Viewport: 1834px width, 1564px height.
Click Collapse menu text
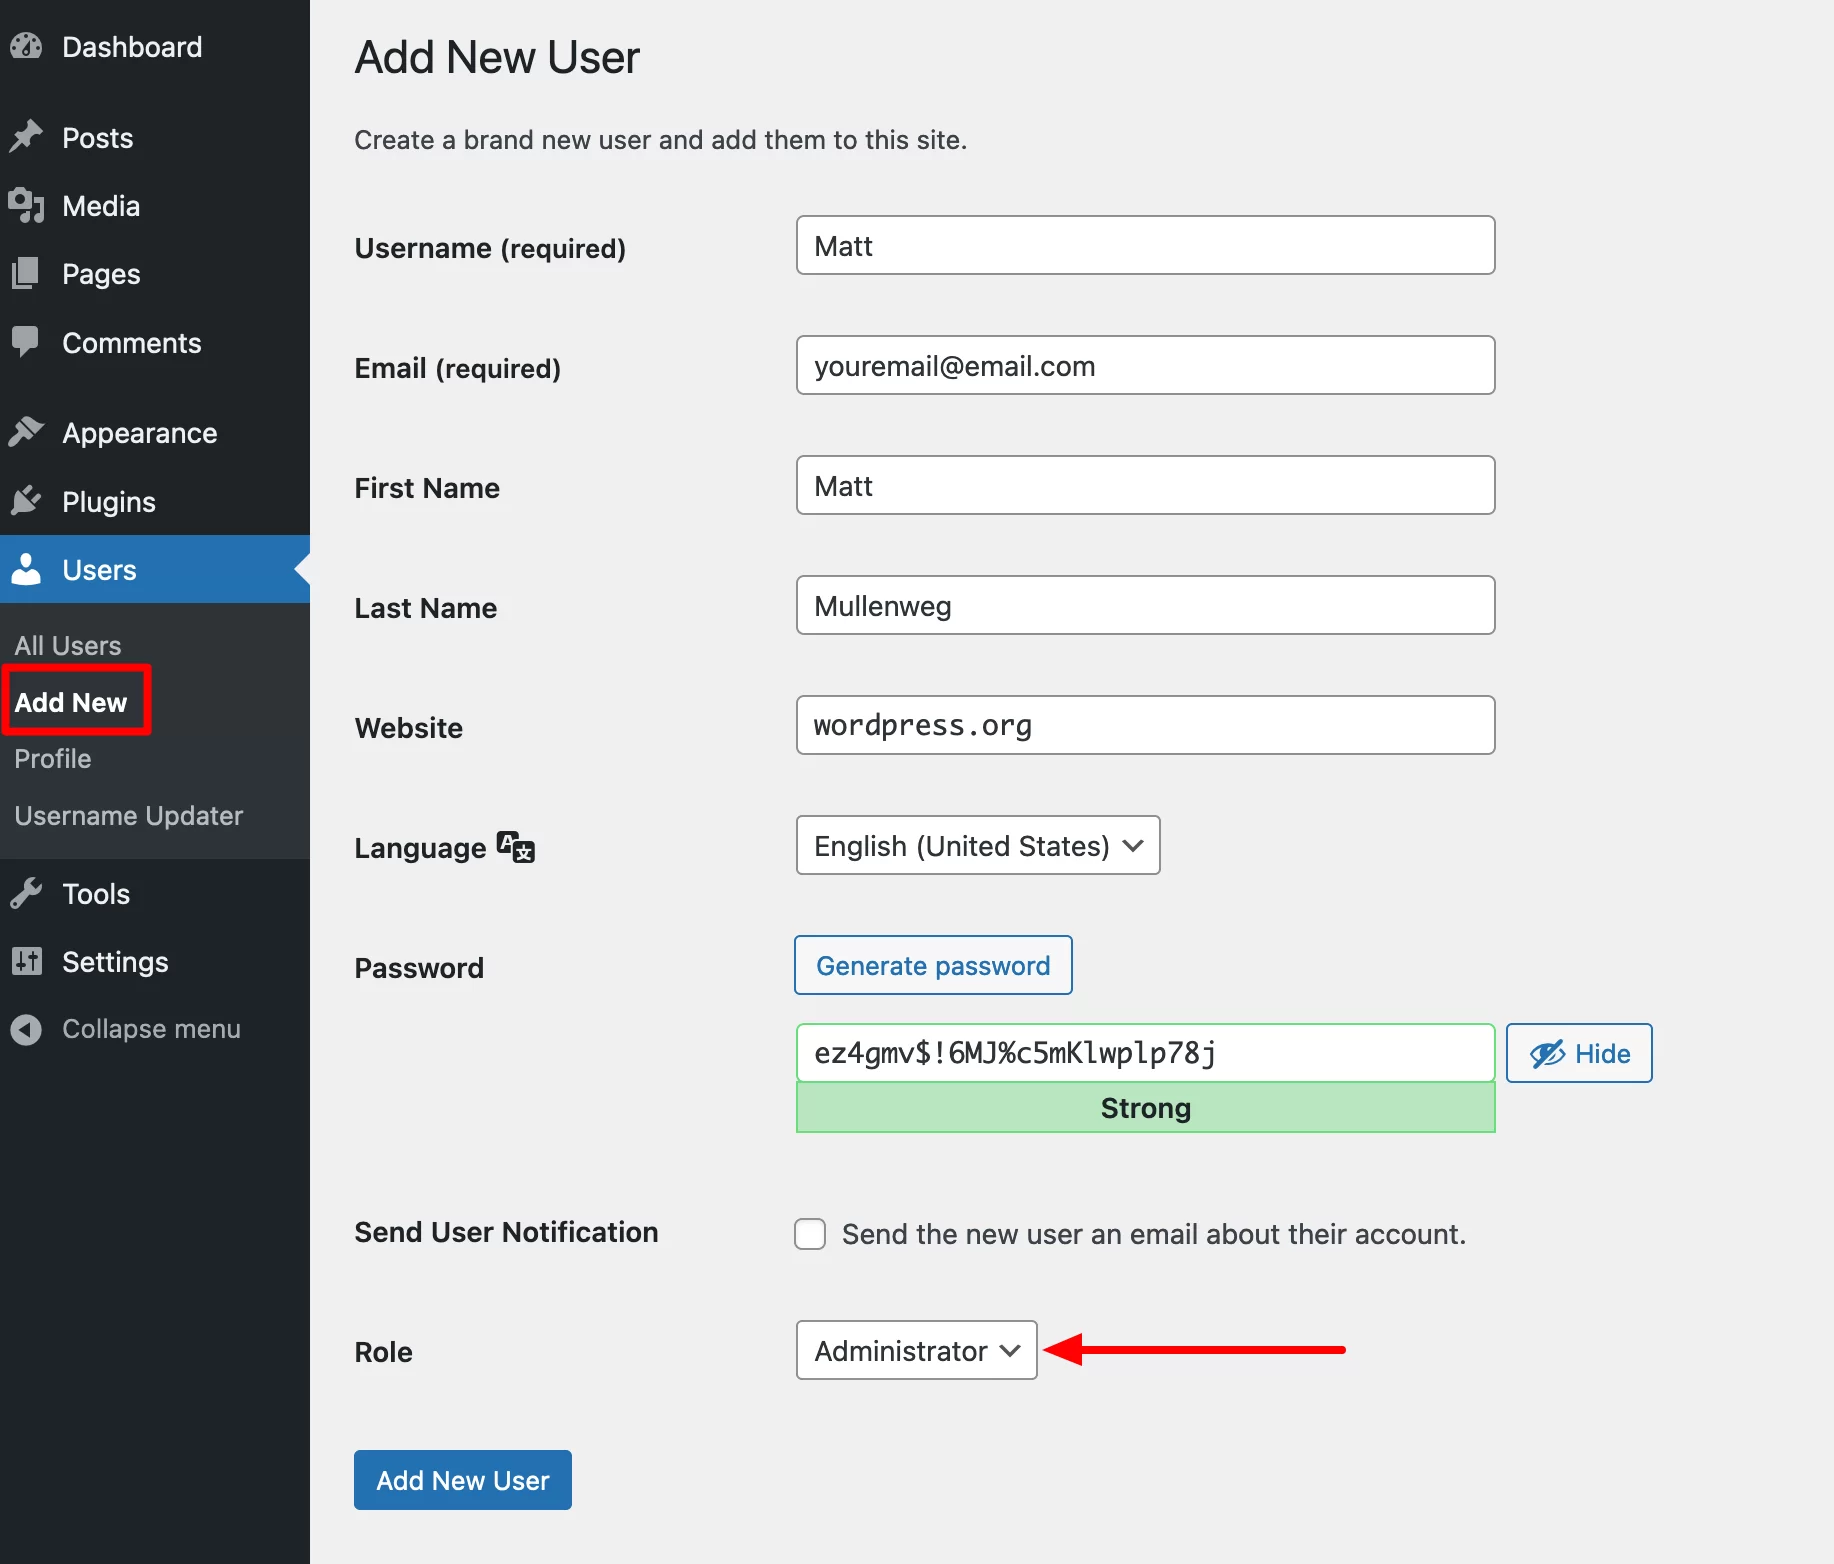(x=151, y=1029)
